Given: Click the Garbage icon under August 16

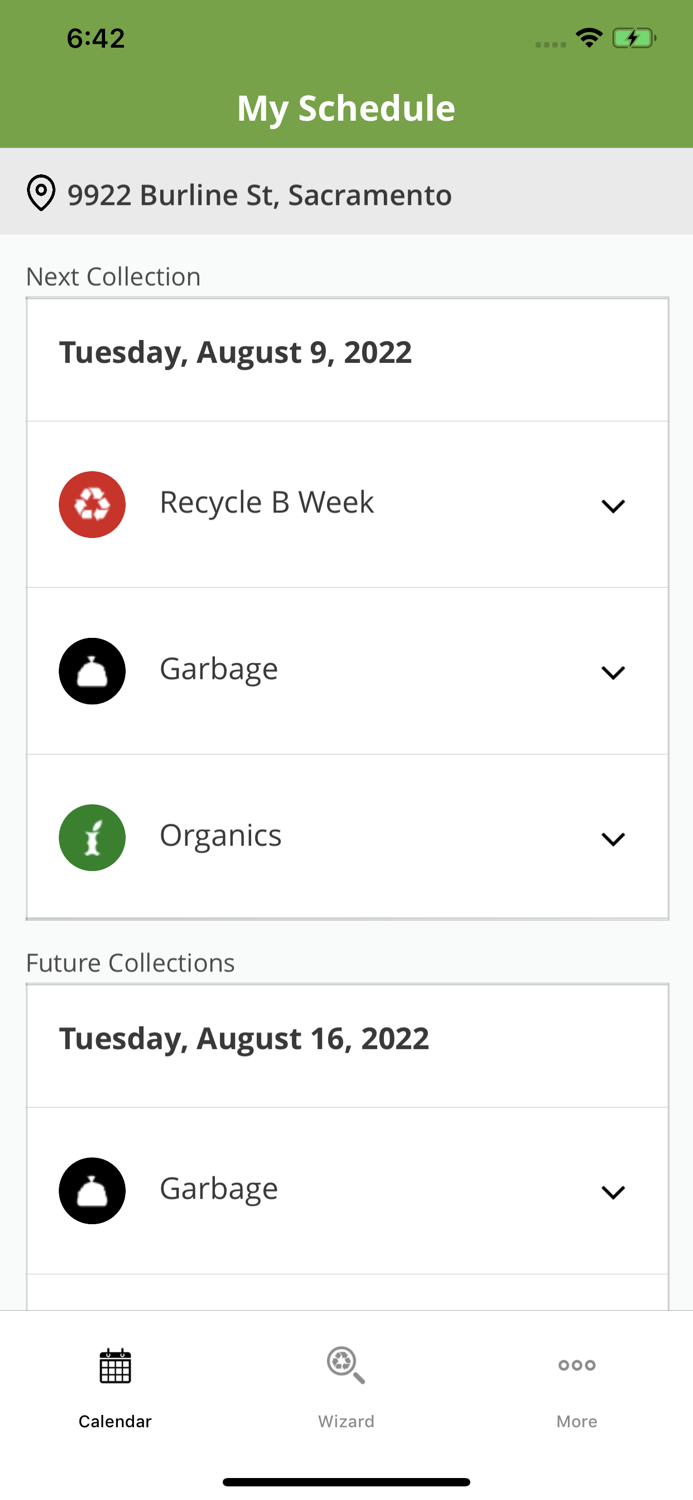Looking at the screenshot, I should pyautogui.click(x=92, y=1190).
